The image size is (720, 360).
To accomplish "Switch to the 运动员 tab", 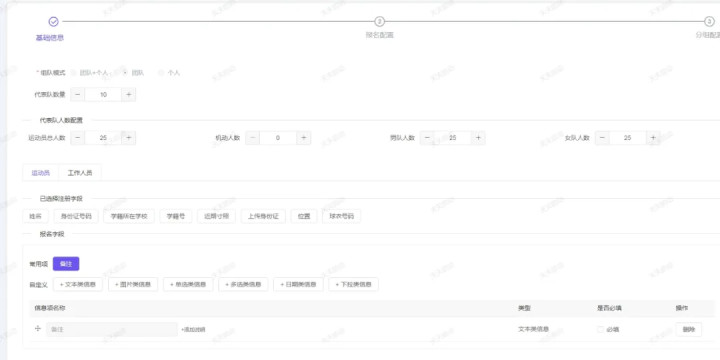I will [40, 173].
